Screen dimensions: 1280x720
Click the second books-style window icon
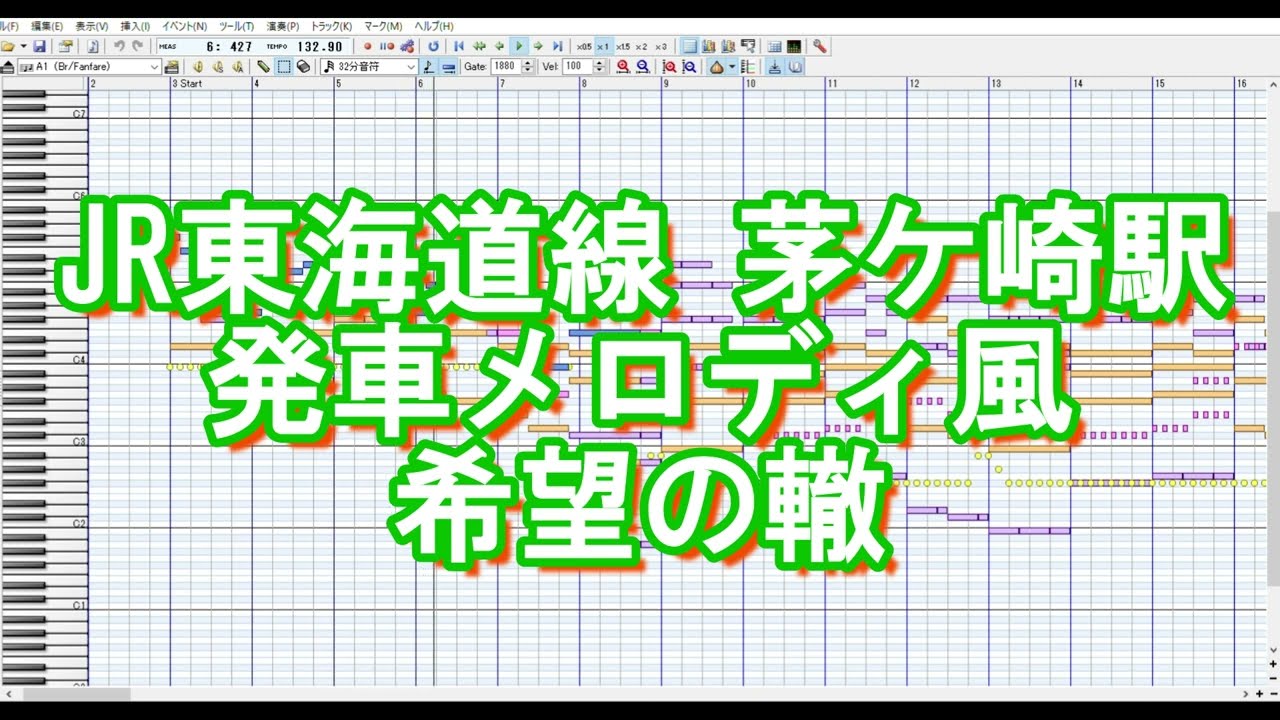coord(728,46)
